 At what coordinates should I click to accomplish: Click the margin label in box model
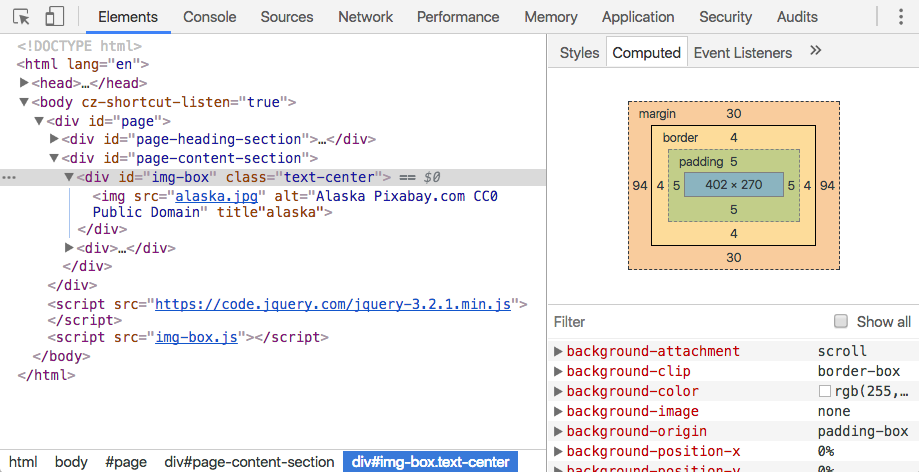click(657, 114)
